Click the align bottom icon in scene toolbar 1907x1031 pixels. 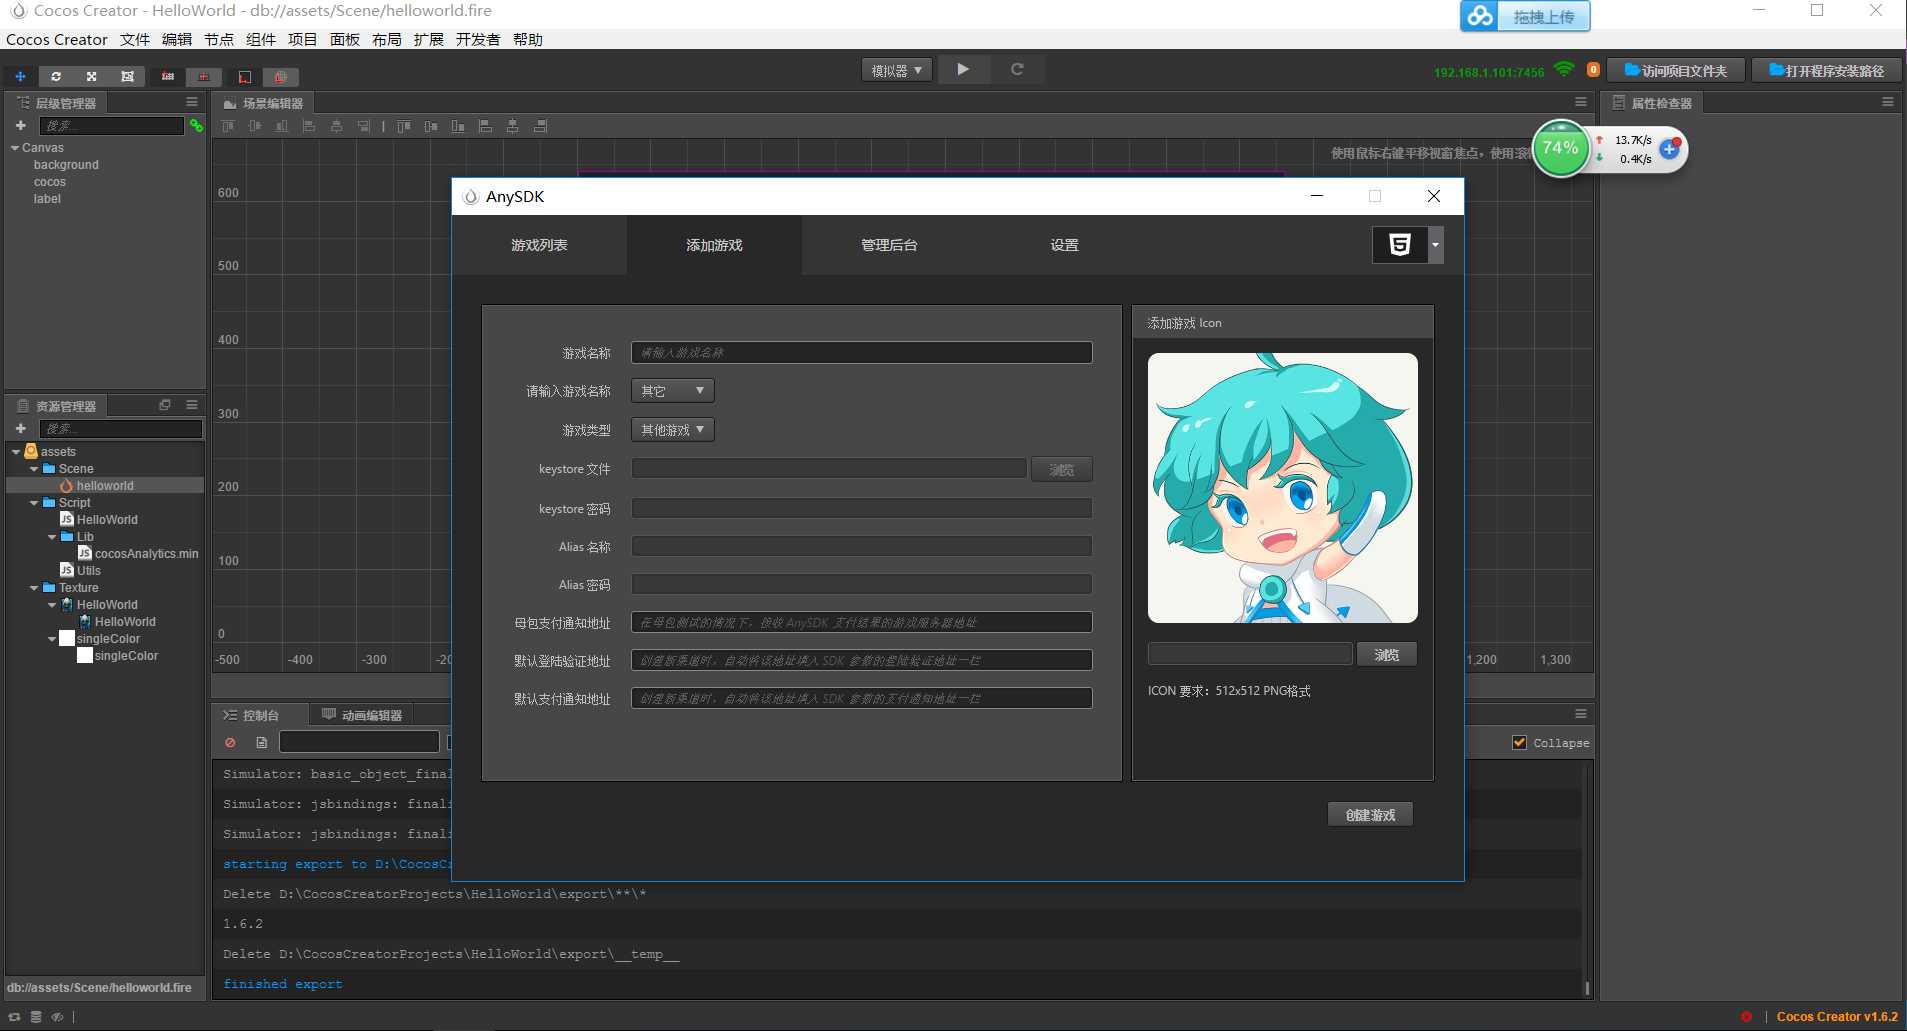tap(282, 126)
